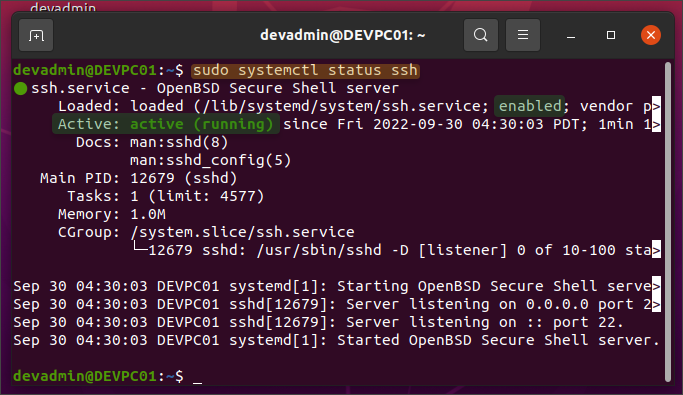683x395 pixels.
Task: Click the process line 12679 sshd: /usr/sbin/sshd -D
Action: pos(279,250)
